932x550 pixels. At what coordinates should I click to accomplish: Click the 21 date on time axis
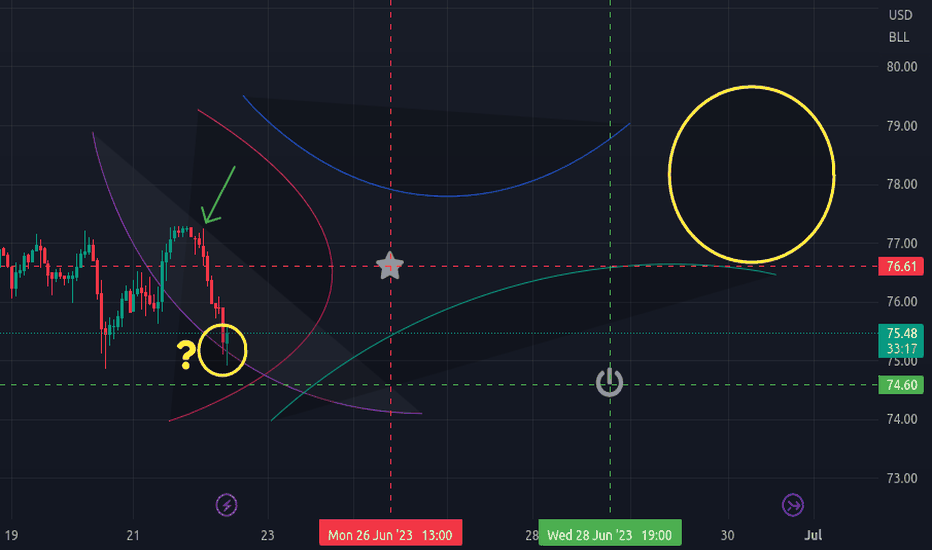click(133, 535)
